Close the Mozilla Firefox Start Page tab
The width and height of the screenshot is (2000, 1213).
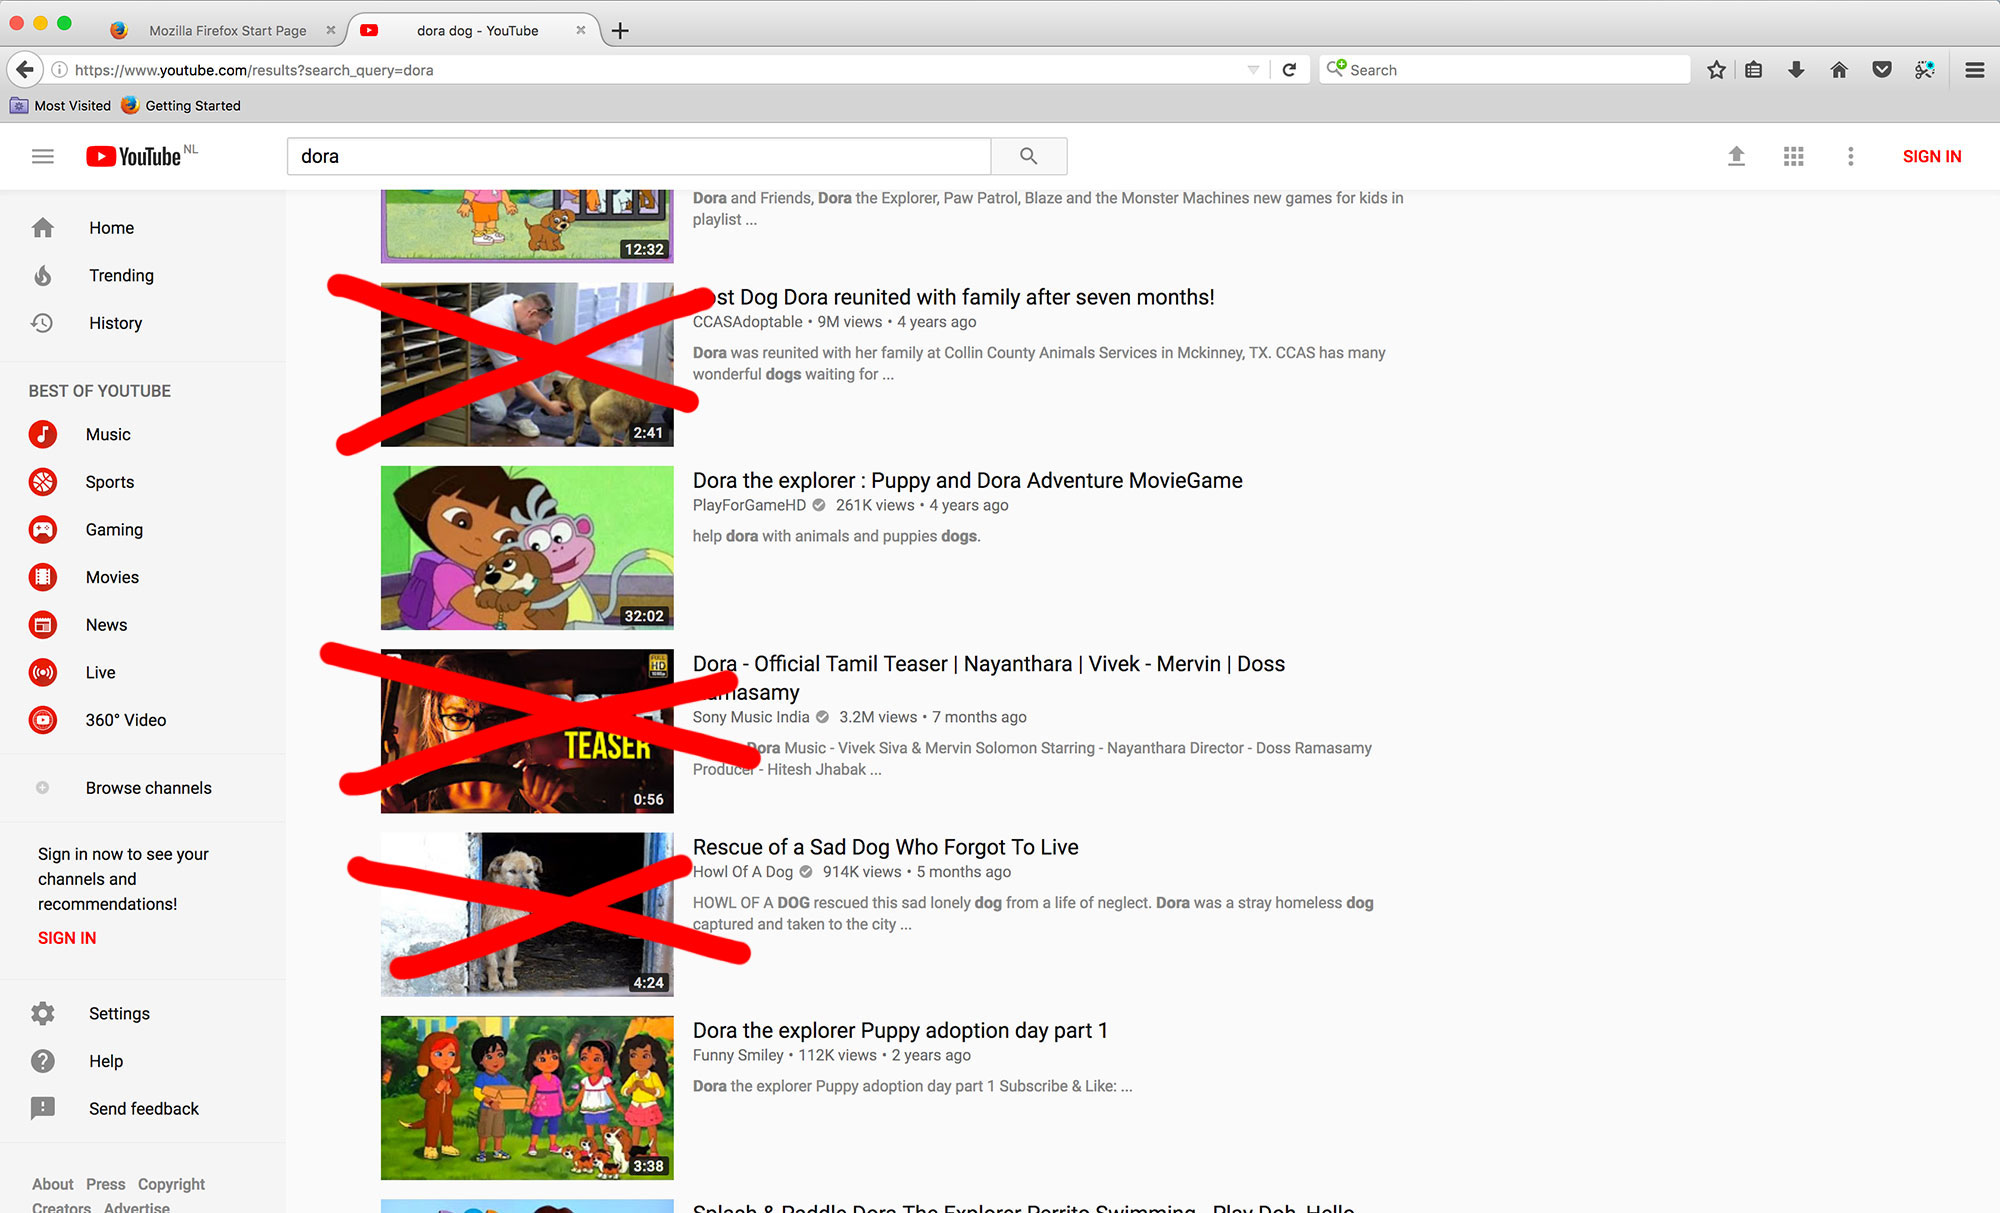331,31
